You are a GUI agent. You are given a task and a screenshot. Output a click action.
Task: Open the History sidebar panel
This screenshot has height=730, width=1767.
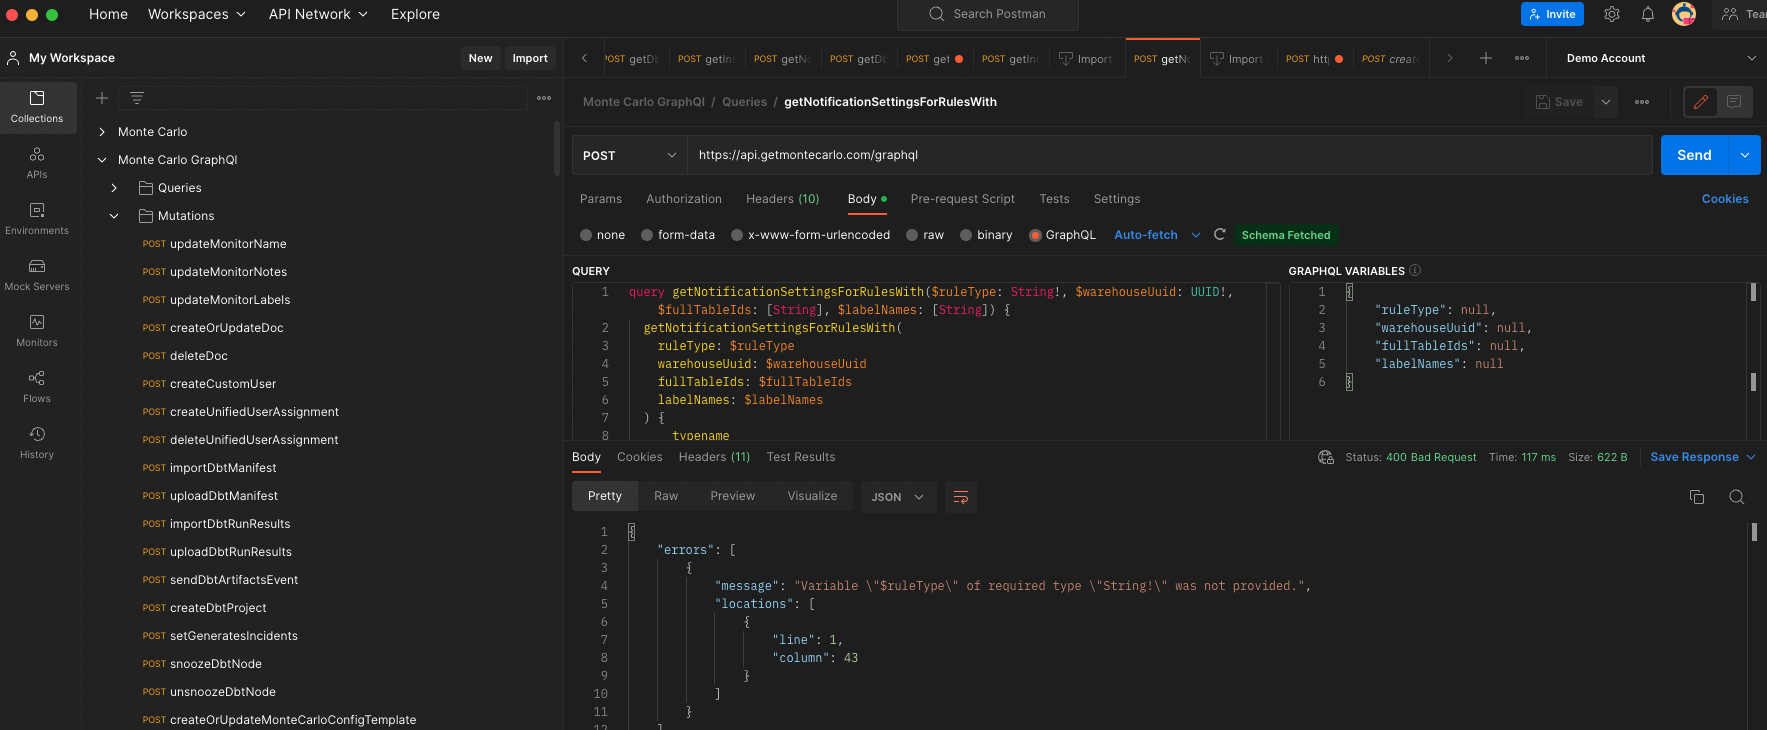37,443
